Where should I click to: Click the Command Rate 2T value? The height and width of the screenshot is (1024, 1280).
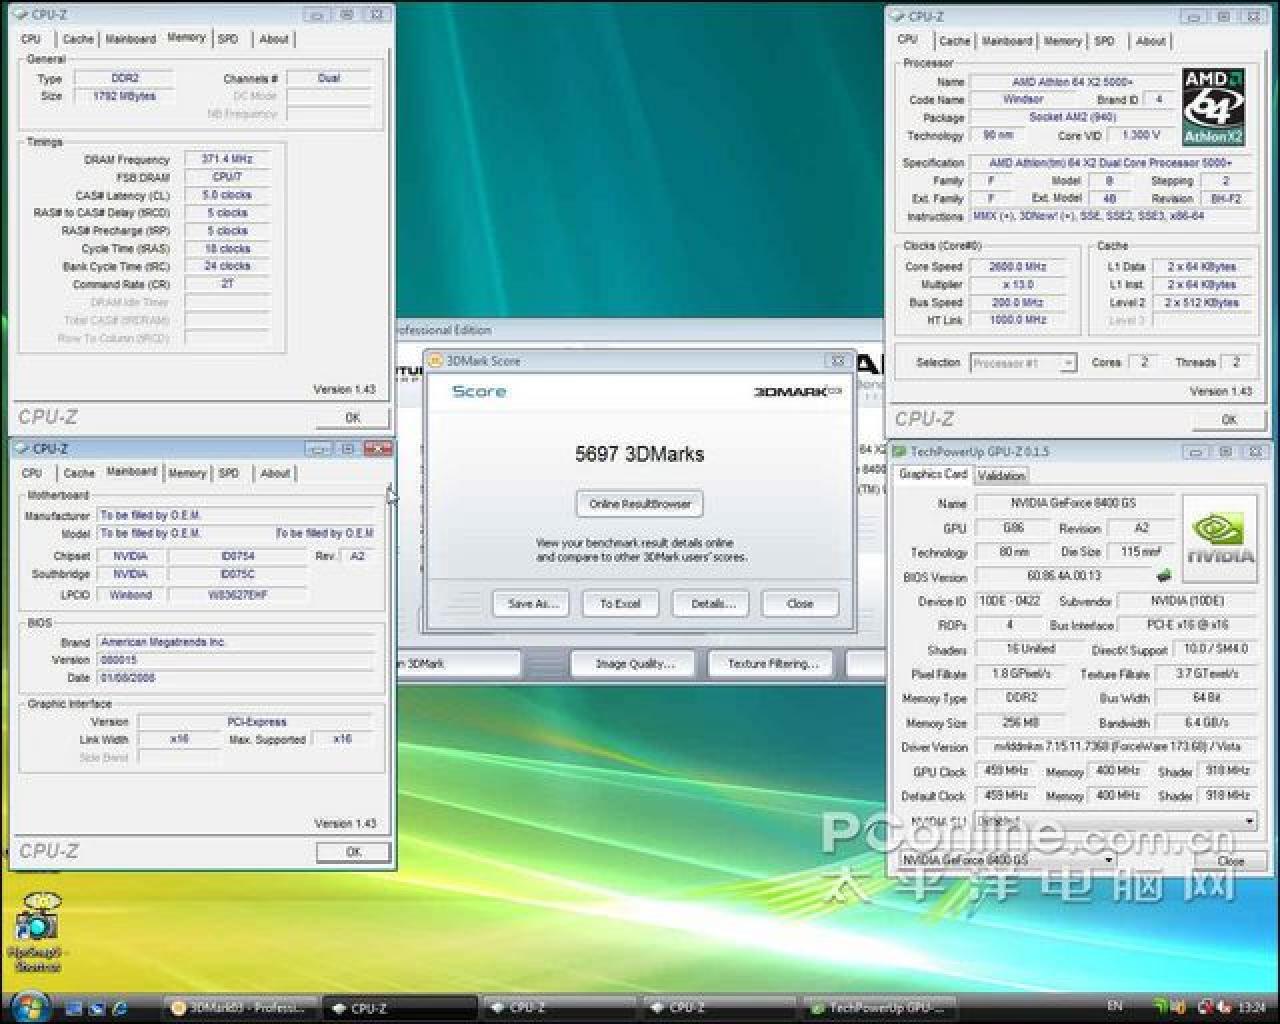pos(227,284)
